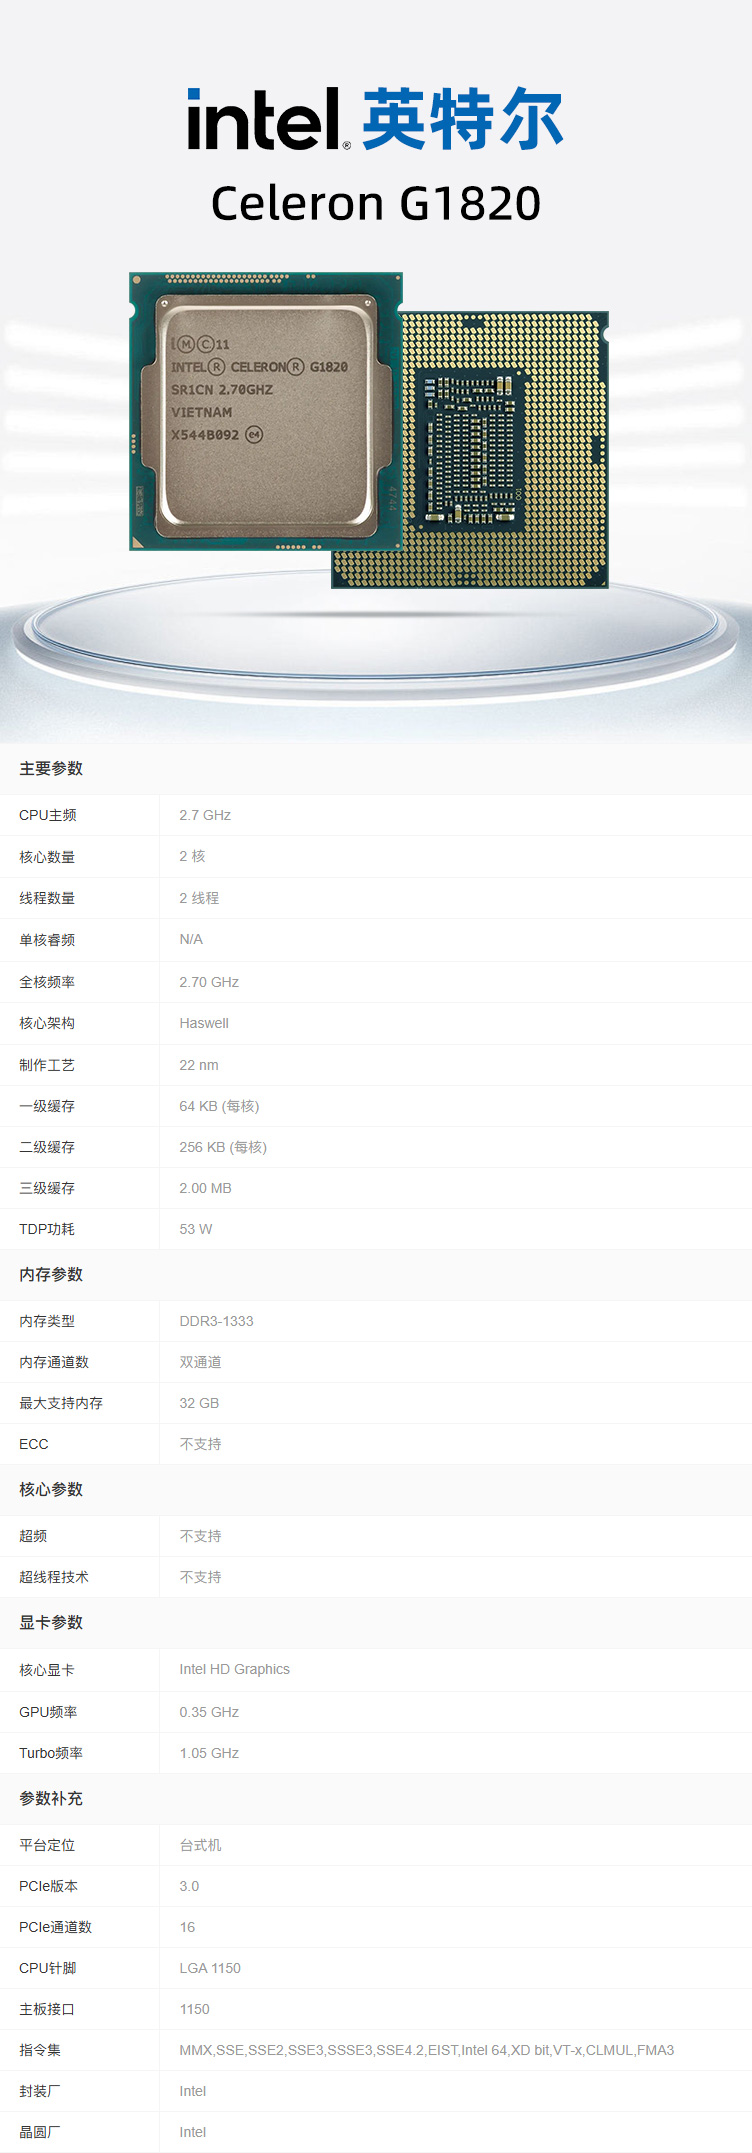Click the 内存通道数 label
Image resolution: width=752 pixels, height=2153 pixels.
(x=54, y=1362)
